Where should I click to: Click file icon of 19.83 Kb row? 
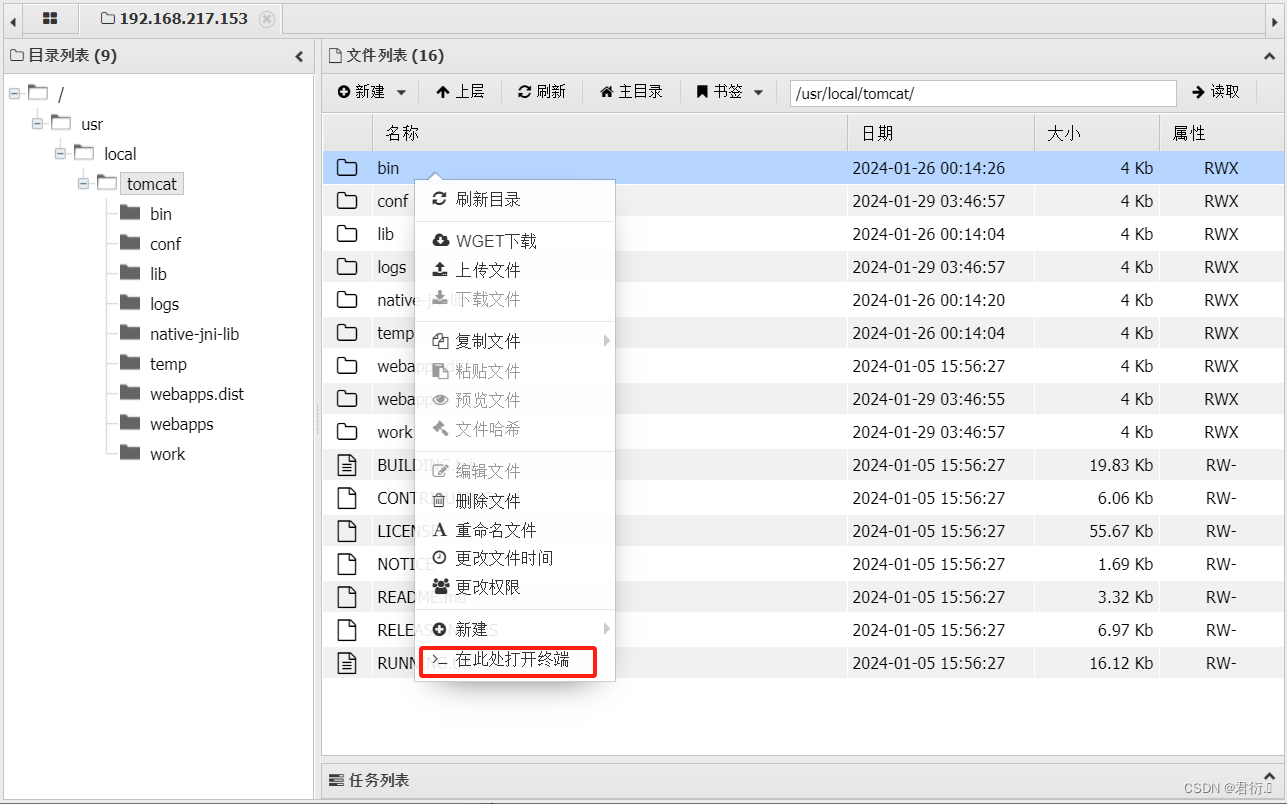click(x=347, y=465)
